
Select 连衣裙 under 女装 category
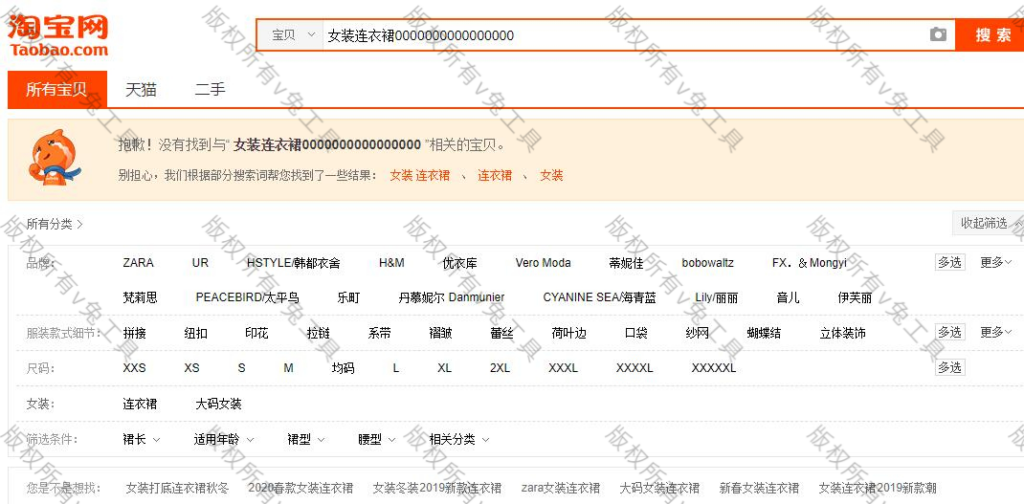(140, 403)
